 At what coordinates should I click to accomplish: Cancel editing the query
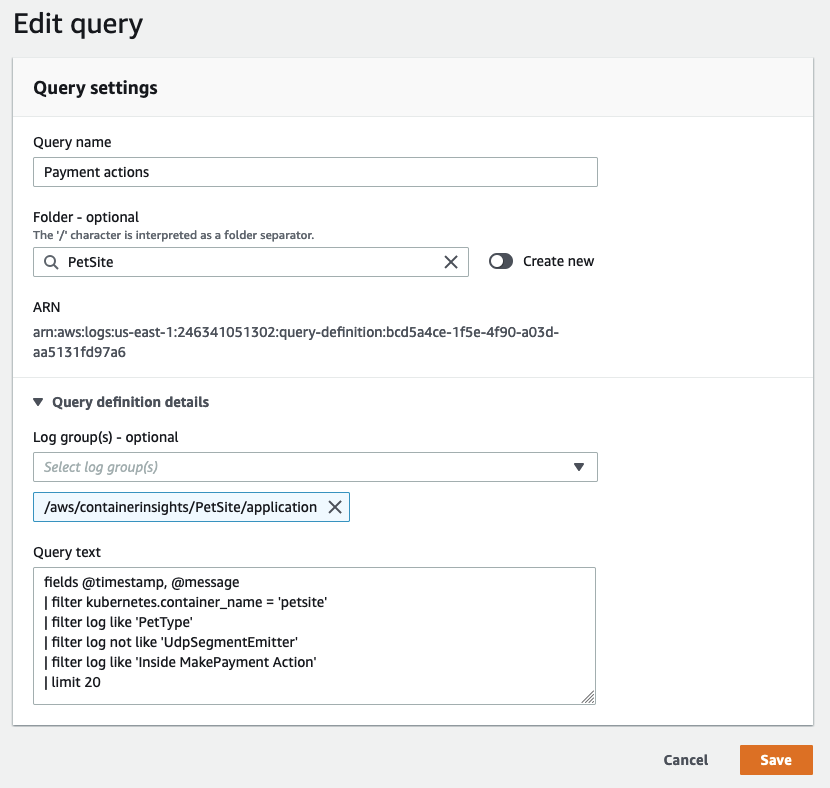point(685,760)
